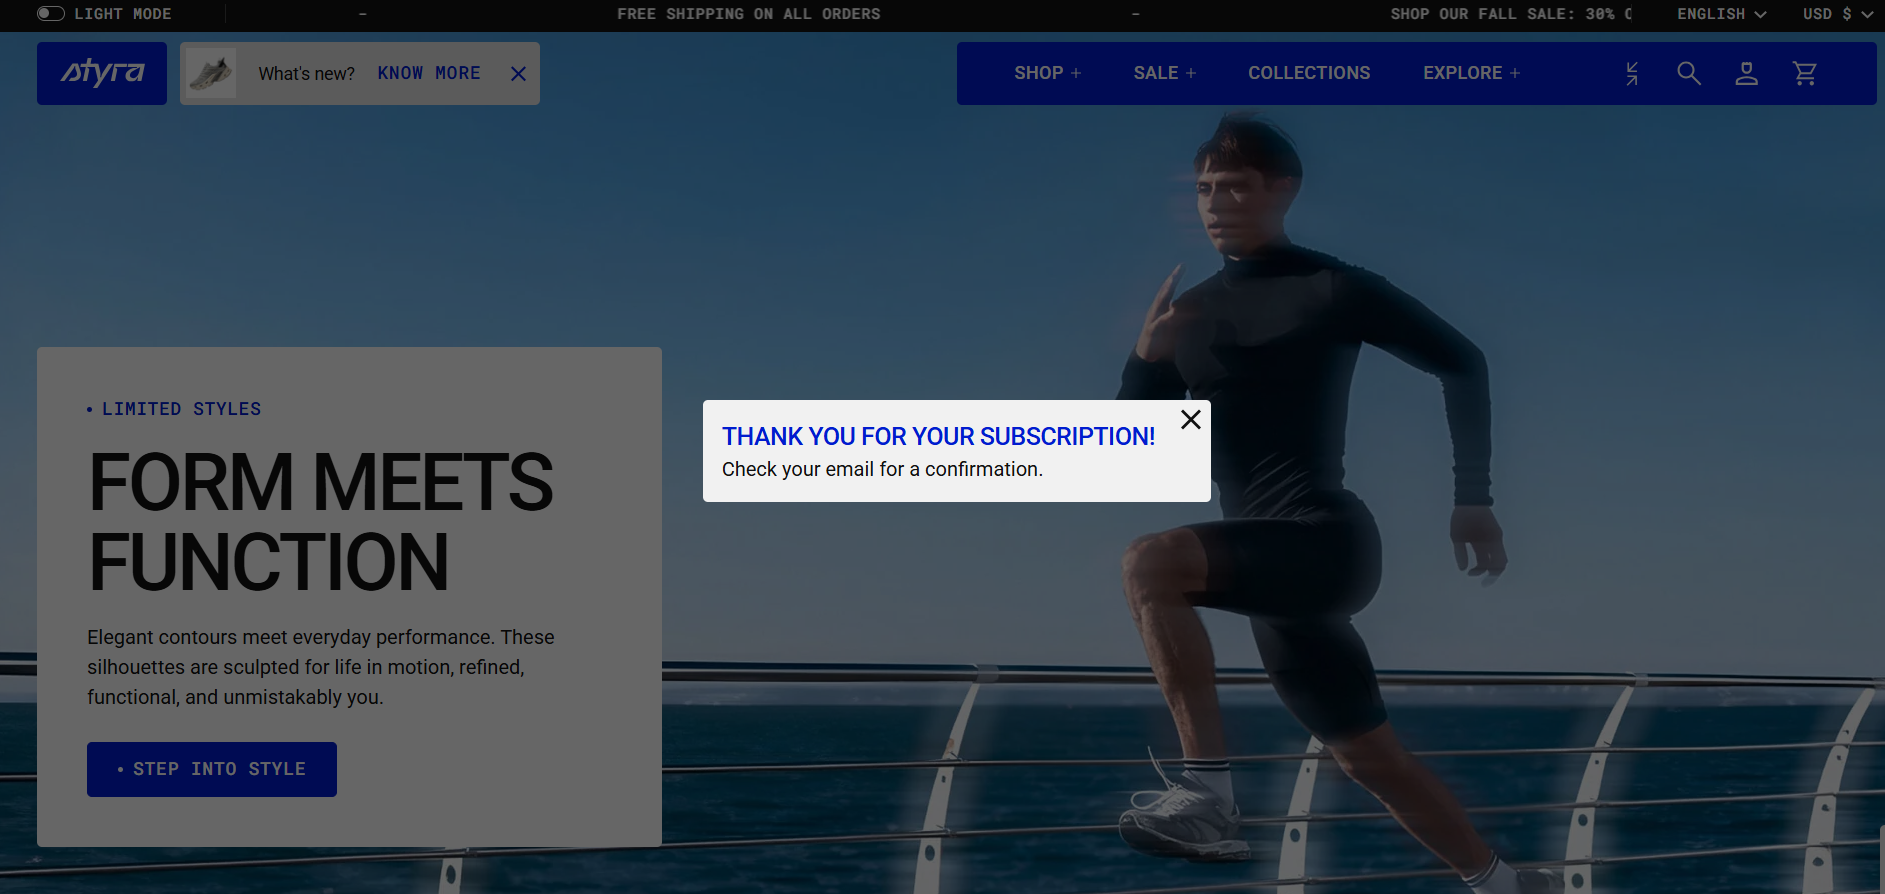Screen dimensions: 1885x894
Task: Expand the Explore menu
Action: pyautogui.click(x=1472, y=73)
